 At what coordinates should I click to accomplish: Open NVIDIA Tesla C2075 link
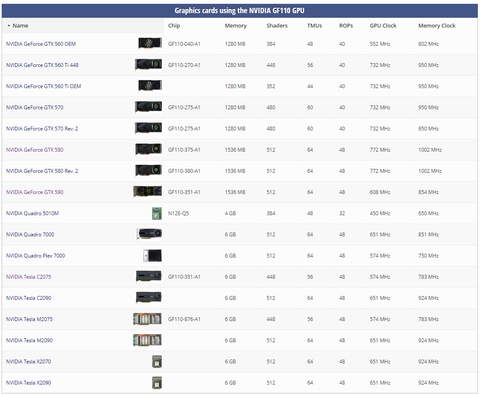29,277
